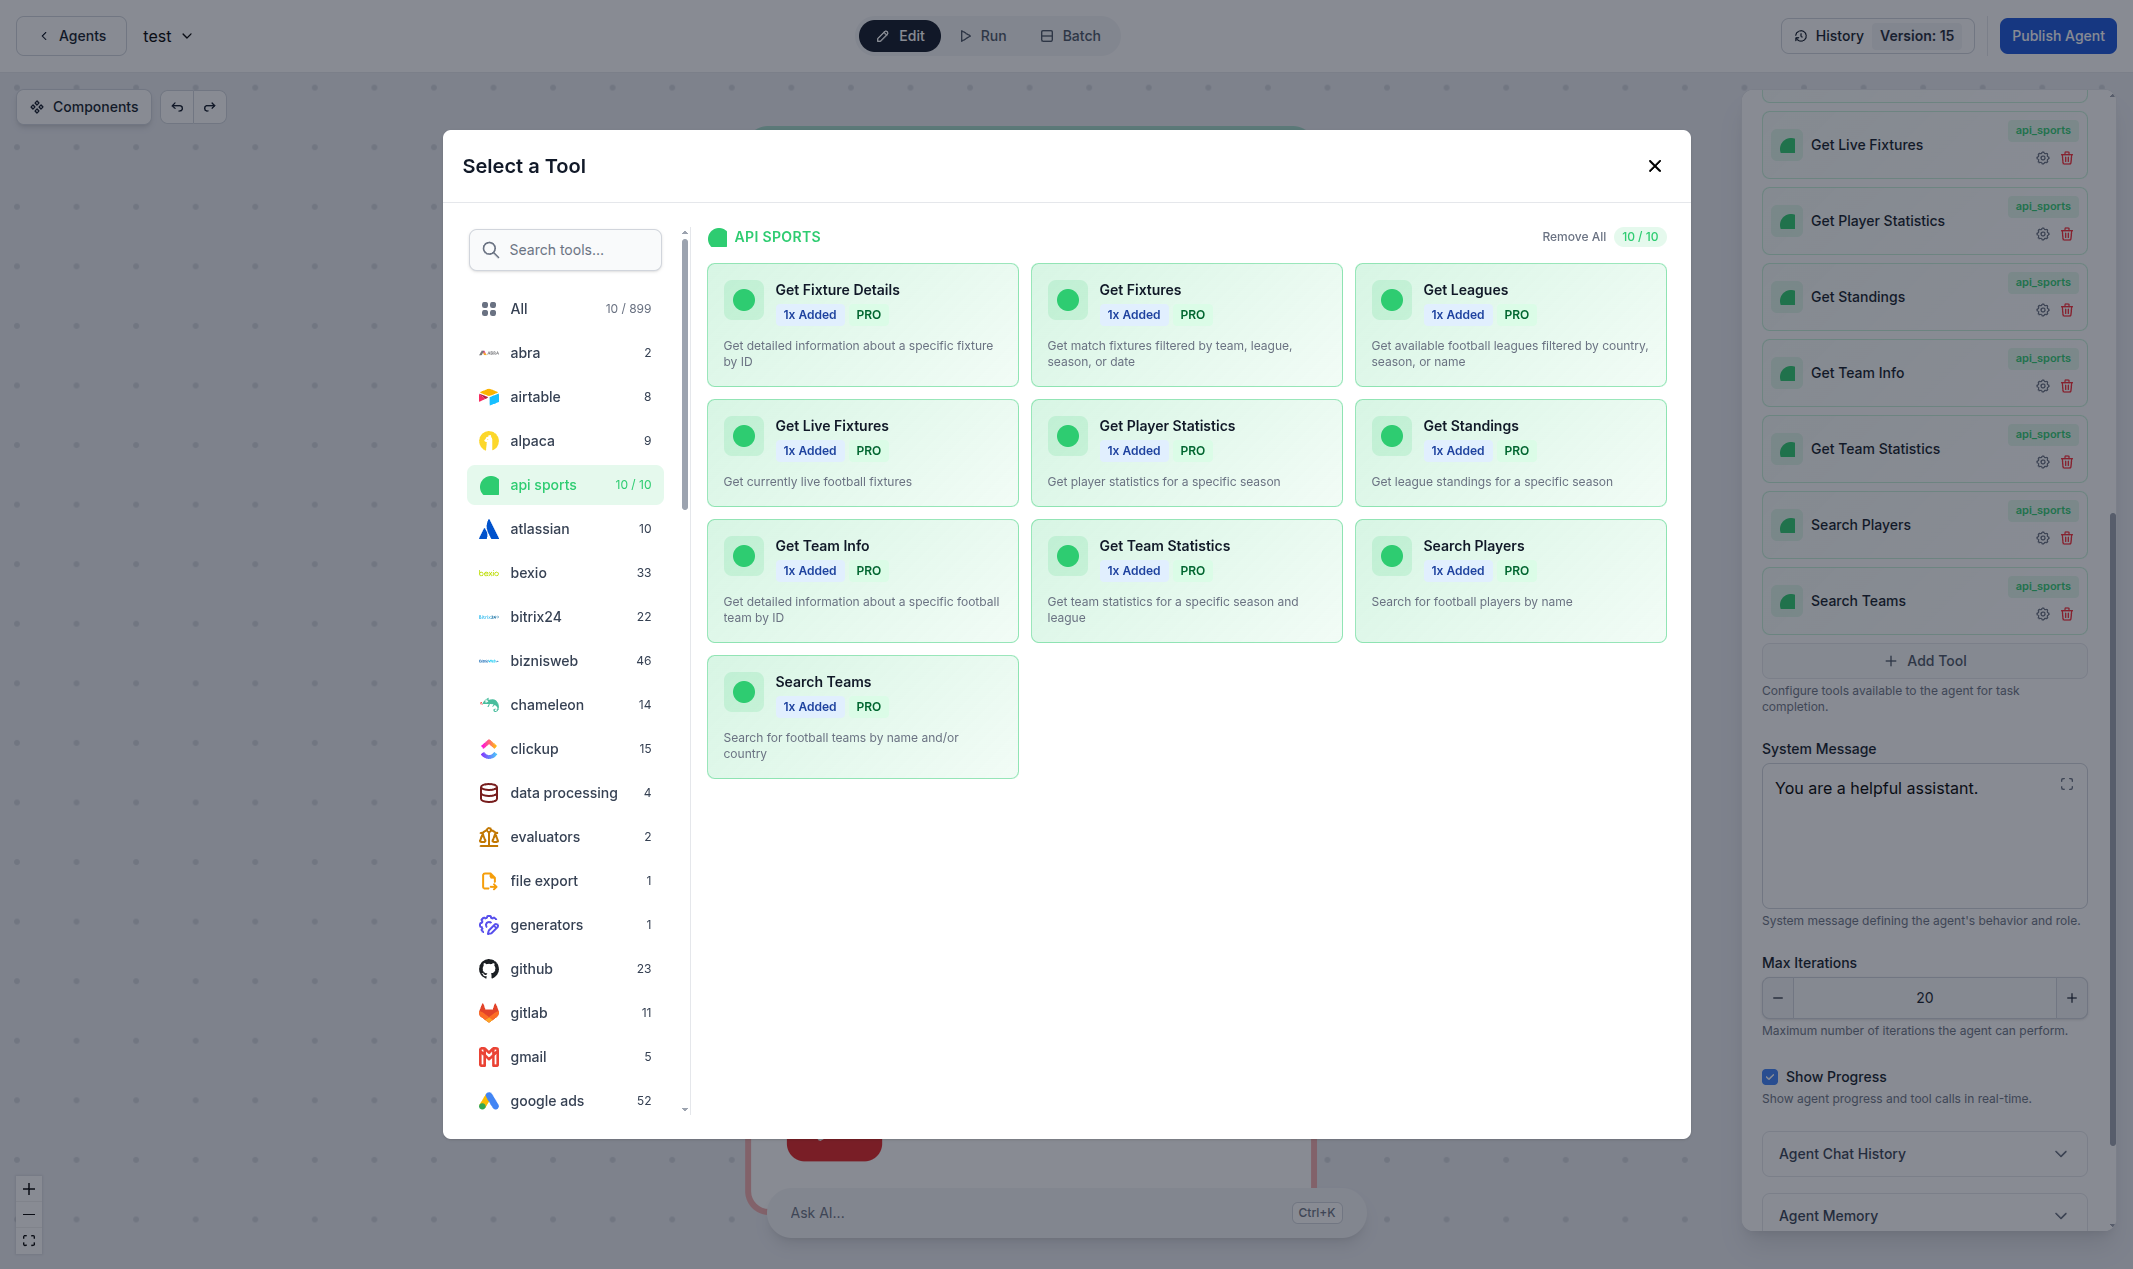The image size is (2133, 1269).
Task: Click the zoom in icon at bottom left
Action: tap(28, 1188)
